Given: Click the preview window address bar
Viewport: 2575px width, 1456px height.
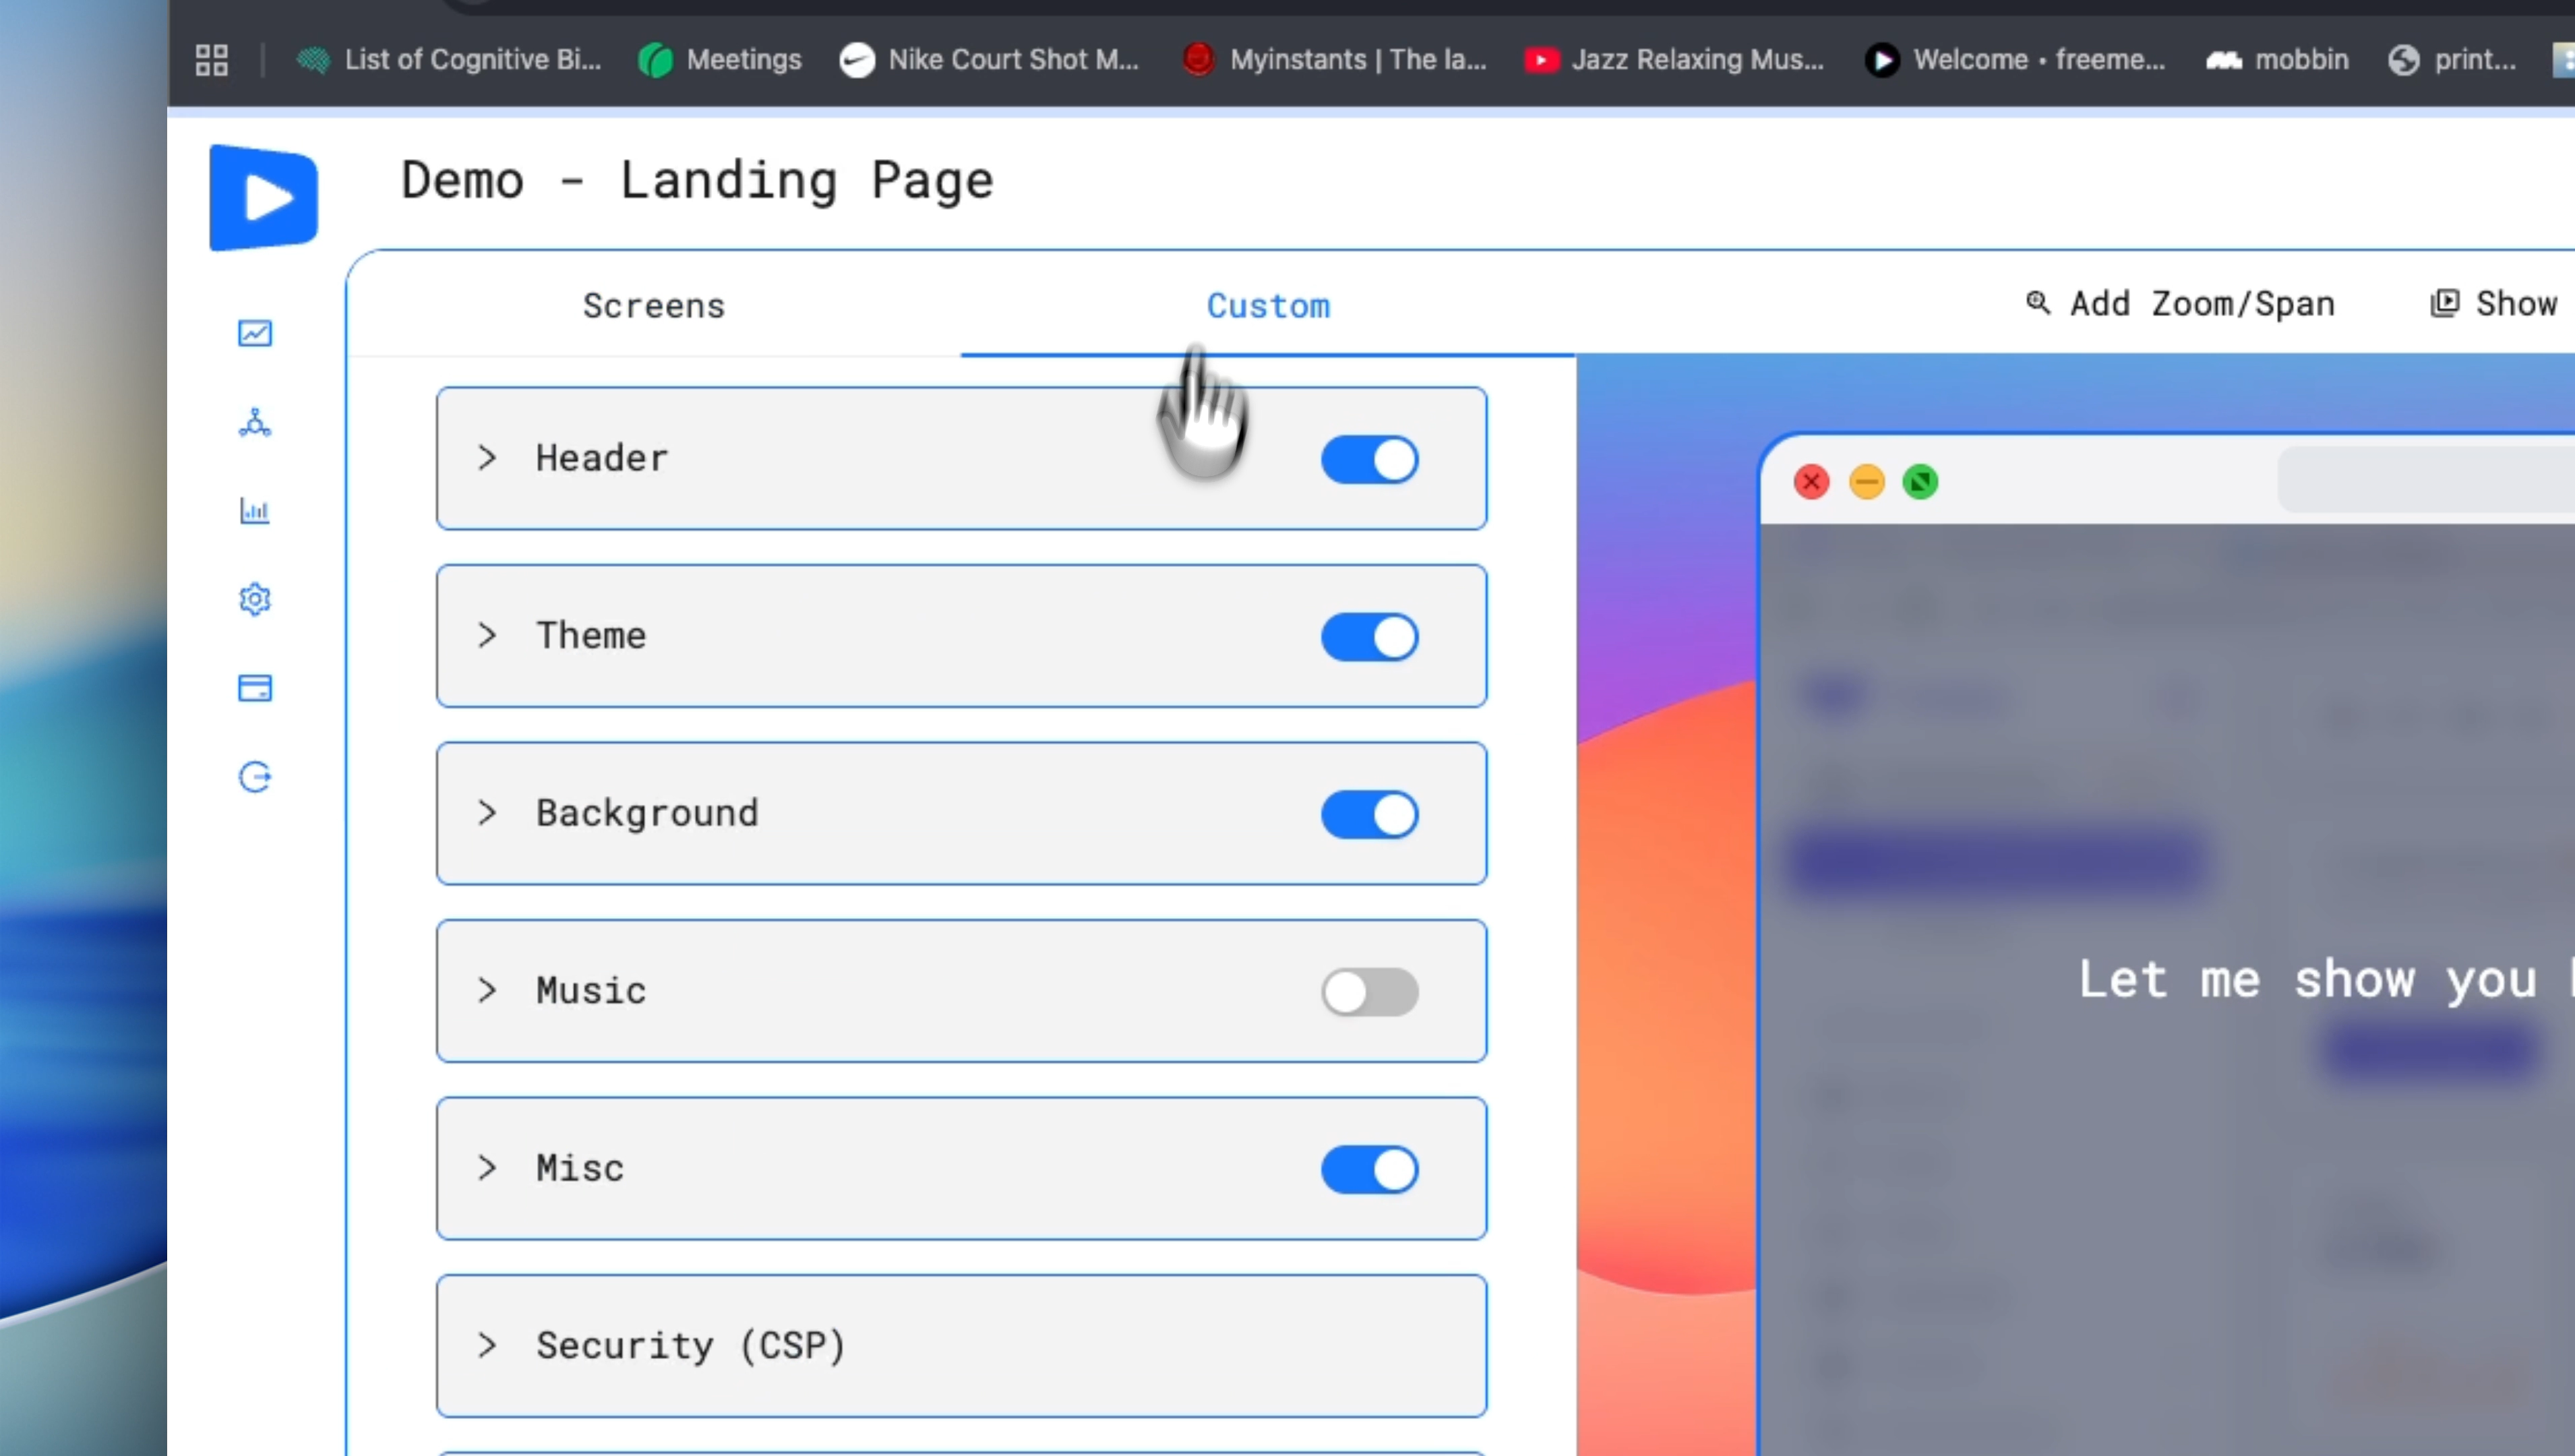Looking at the screenshot, I should tap(2427, 481).
